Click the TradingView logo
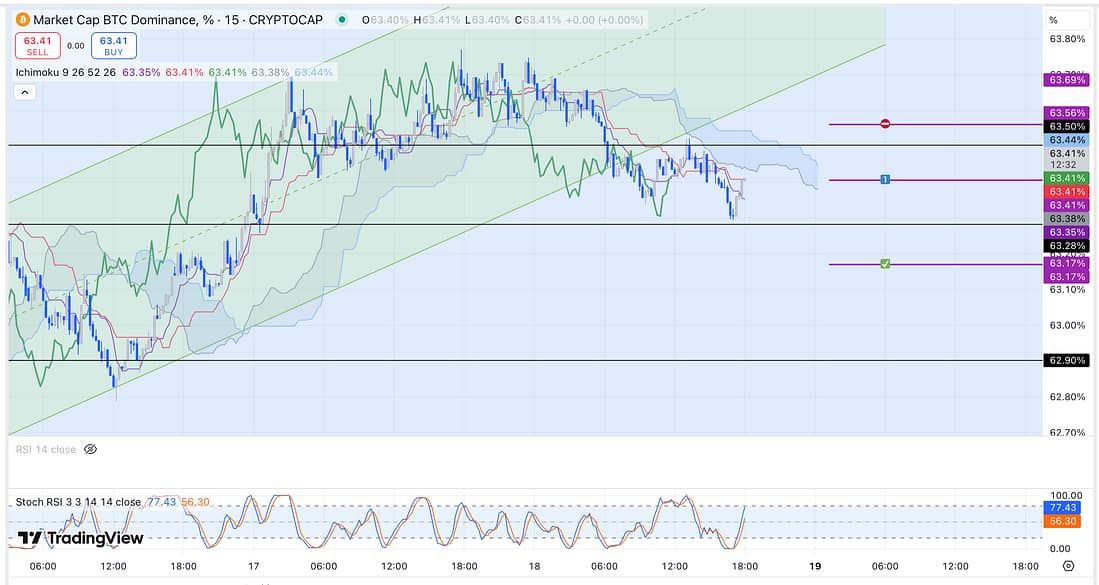This screenshot has width=1099, height=585. point(81,538)
